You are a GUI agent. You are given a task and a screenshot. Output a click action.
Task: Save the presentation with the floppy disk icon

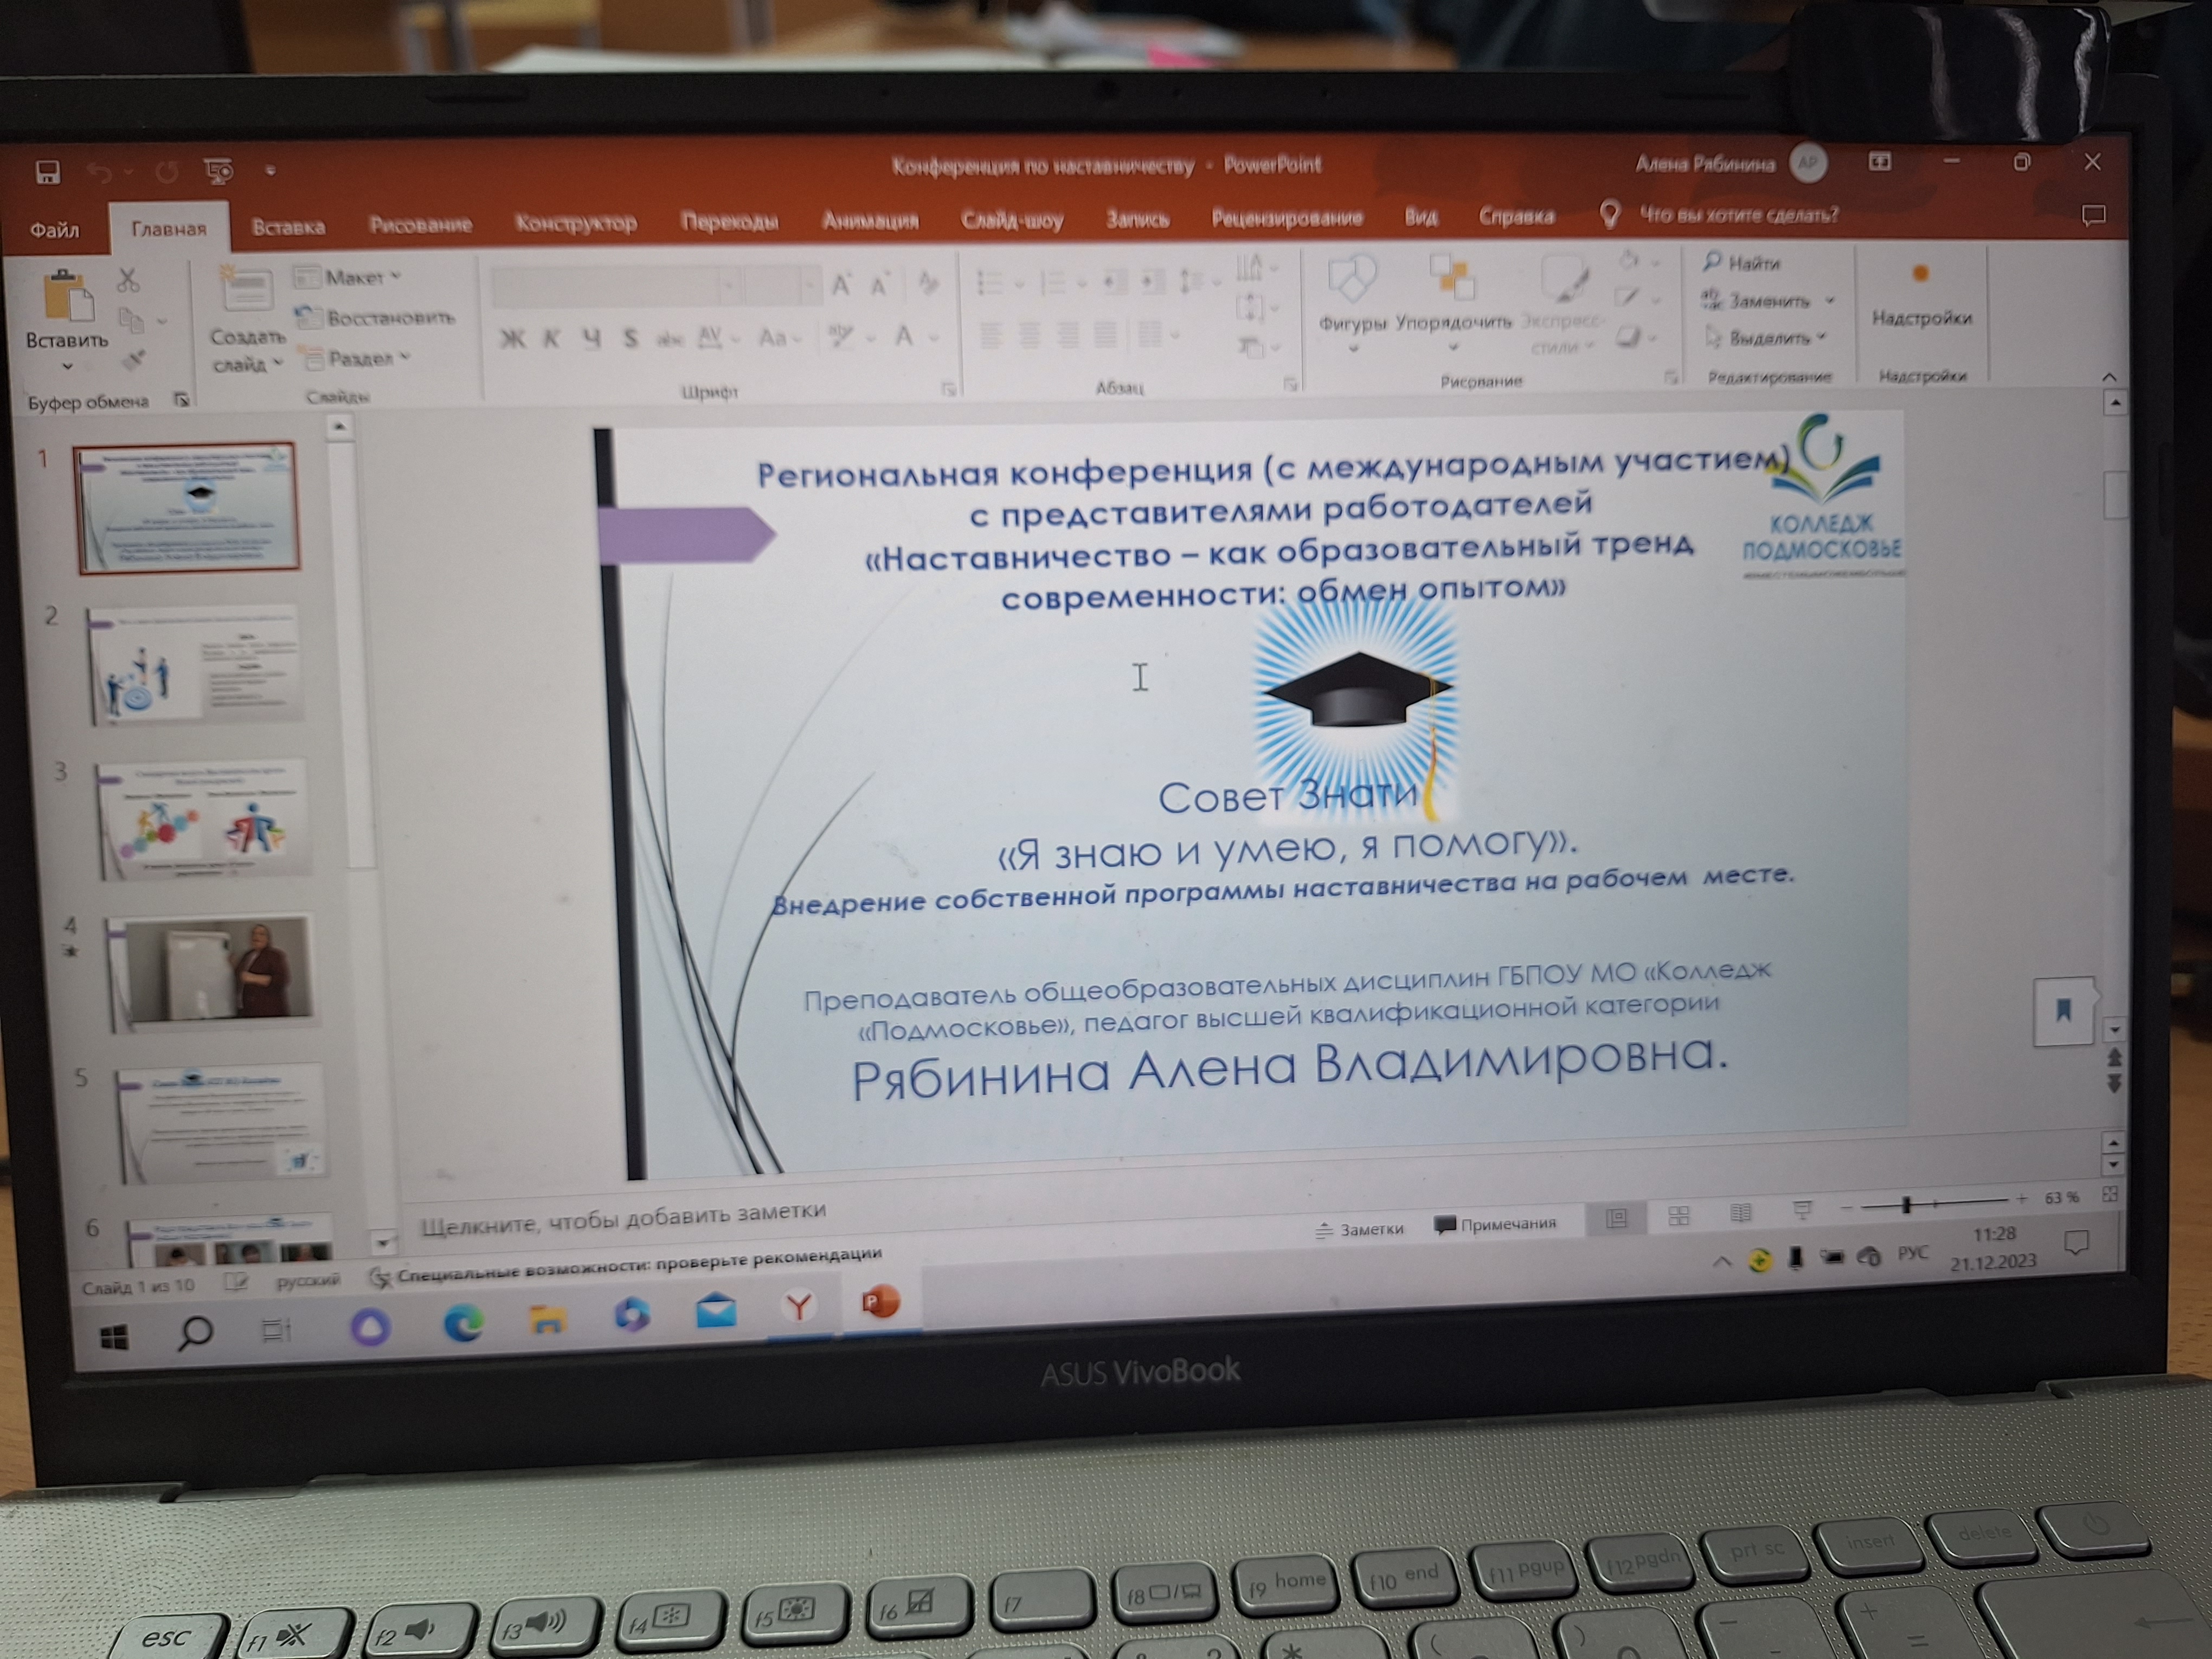47,172
